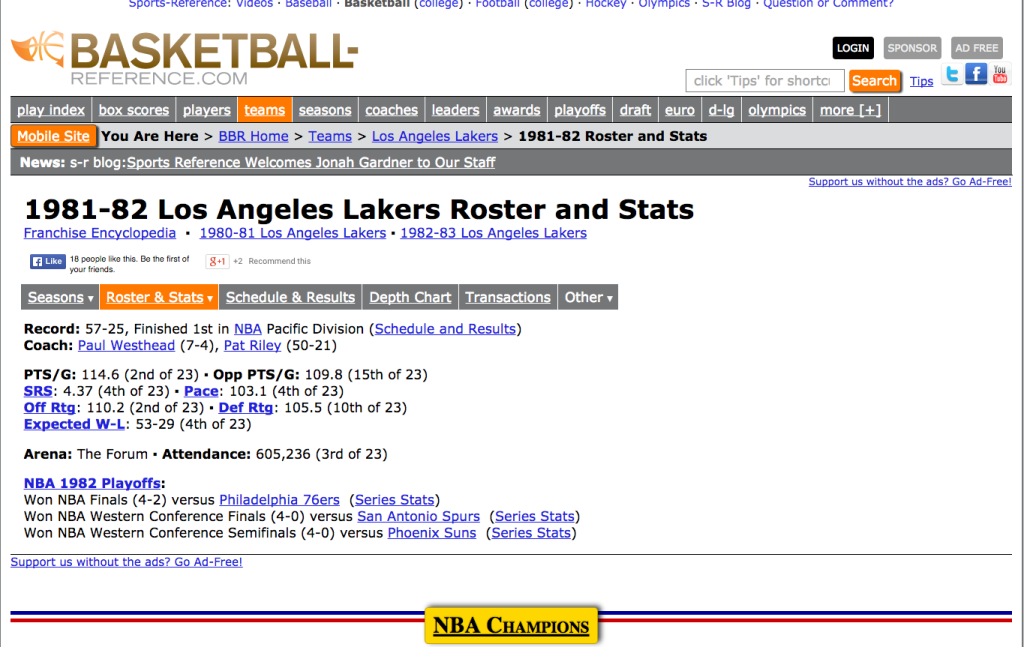Switch to Depth Chart tab
Image resolution: width=1024 pixels, height=647 pixels.
(410, 298)
